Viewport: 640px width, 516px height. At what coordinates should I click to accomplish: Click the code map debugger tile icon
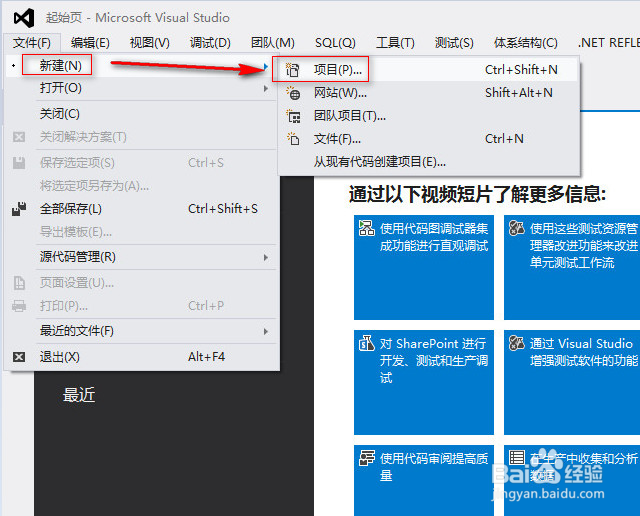pos(367,228)
